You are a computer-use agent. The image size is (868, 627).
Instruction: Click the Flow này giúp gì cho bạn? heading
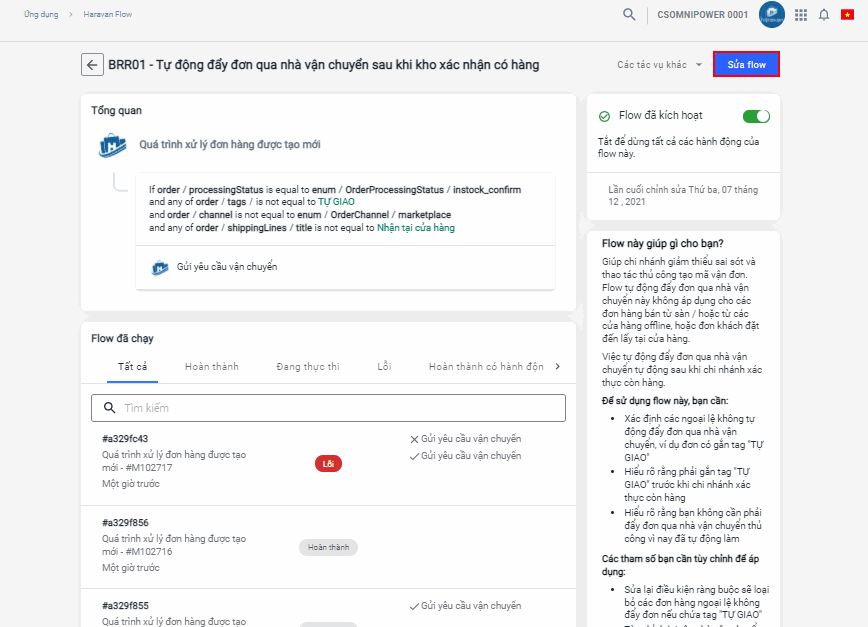coord(663,243)
